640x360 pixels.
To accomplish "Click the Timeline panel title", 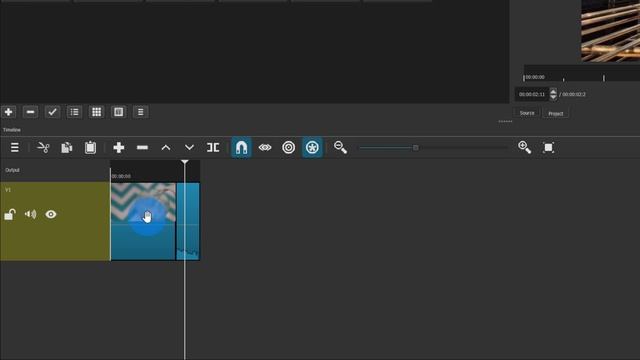I will (12, 130).
